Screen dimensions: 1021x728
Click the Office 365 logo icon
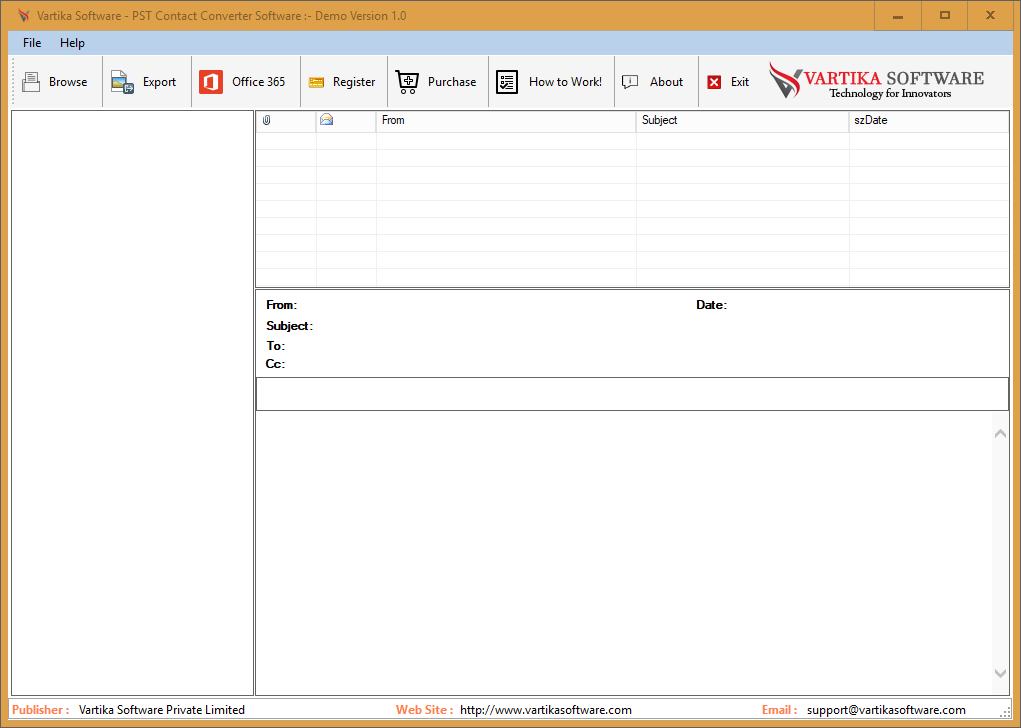[211, 82]
